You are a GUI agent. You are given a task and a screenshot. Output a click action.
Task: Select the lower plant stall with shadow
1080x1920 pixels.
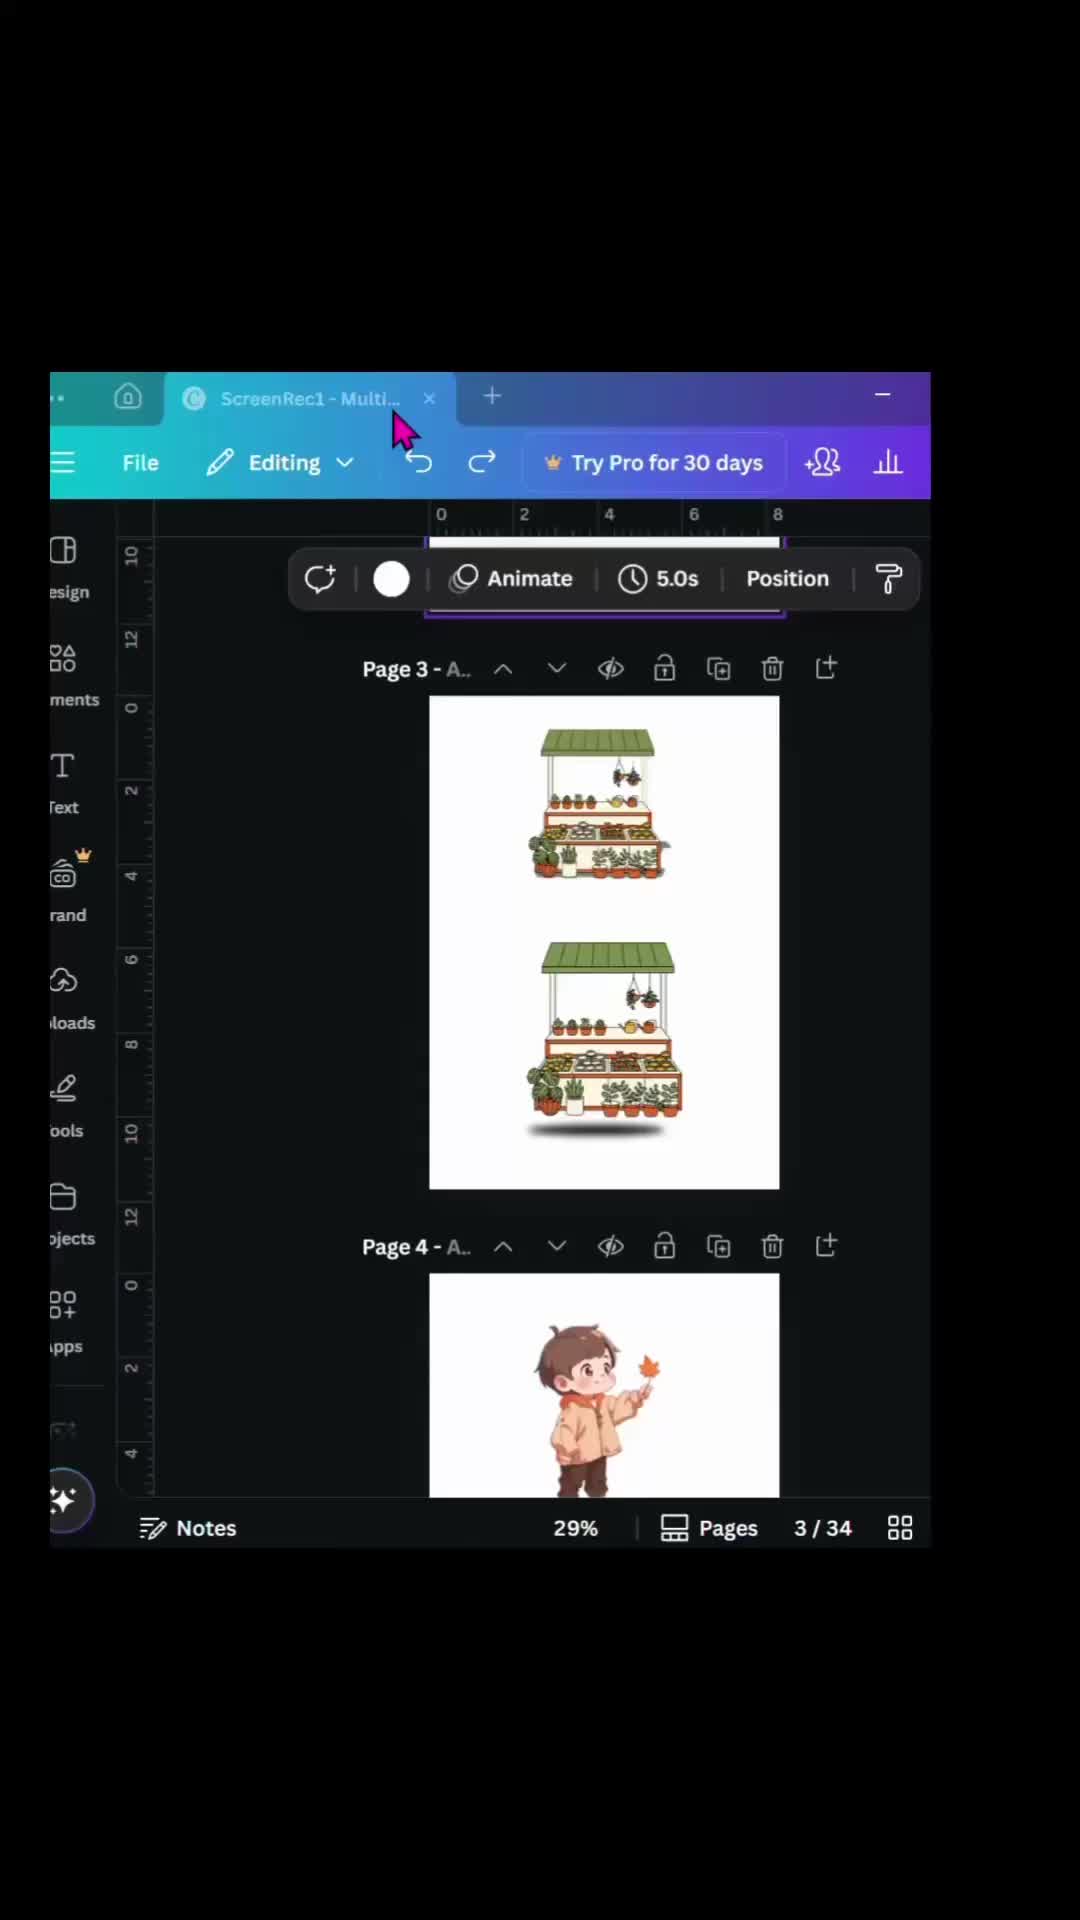coord(605,1040)
